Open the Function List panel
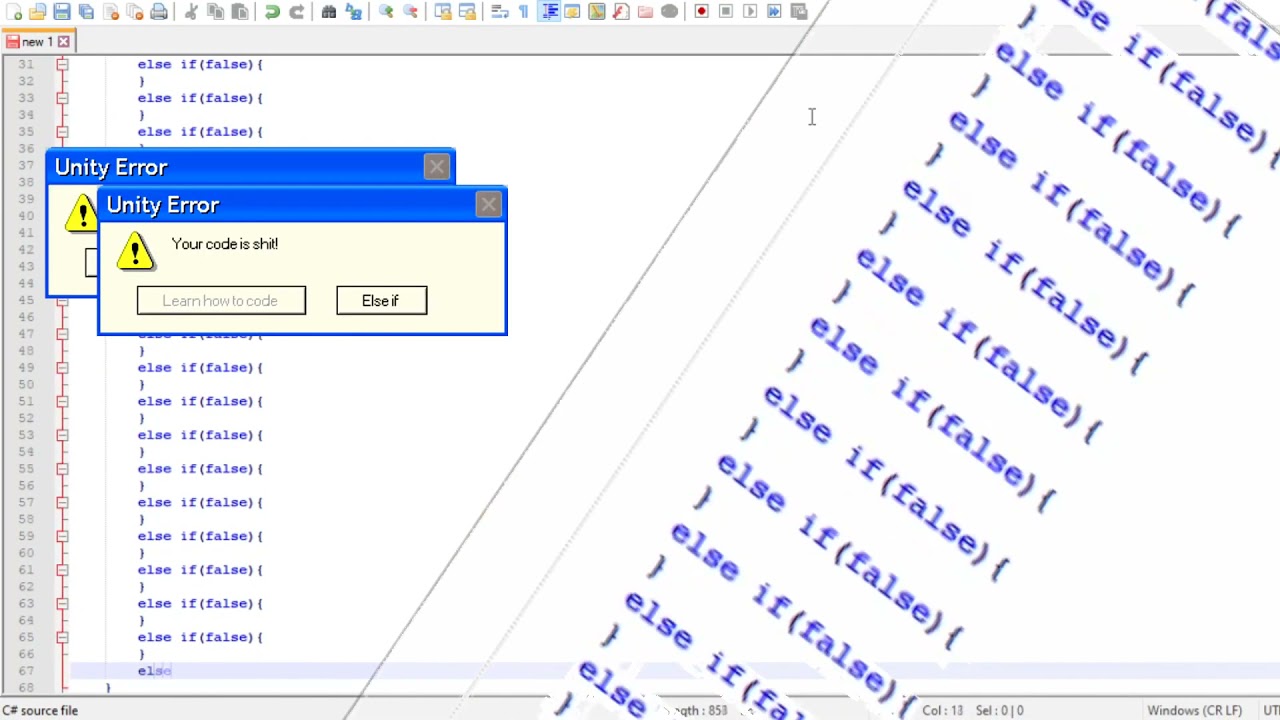 coord(620,12)
